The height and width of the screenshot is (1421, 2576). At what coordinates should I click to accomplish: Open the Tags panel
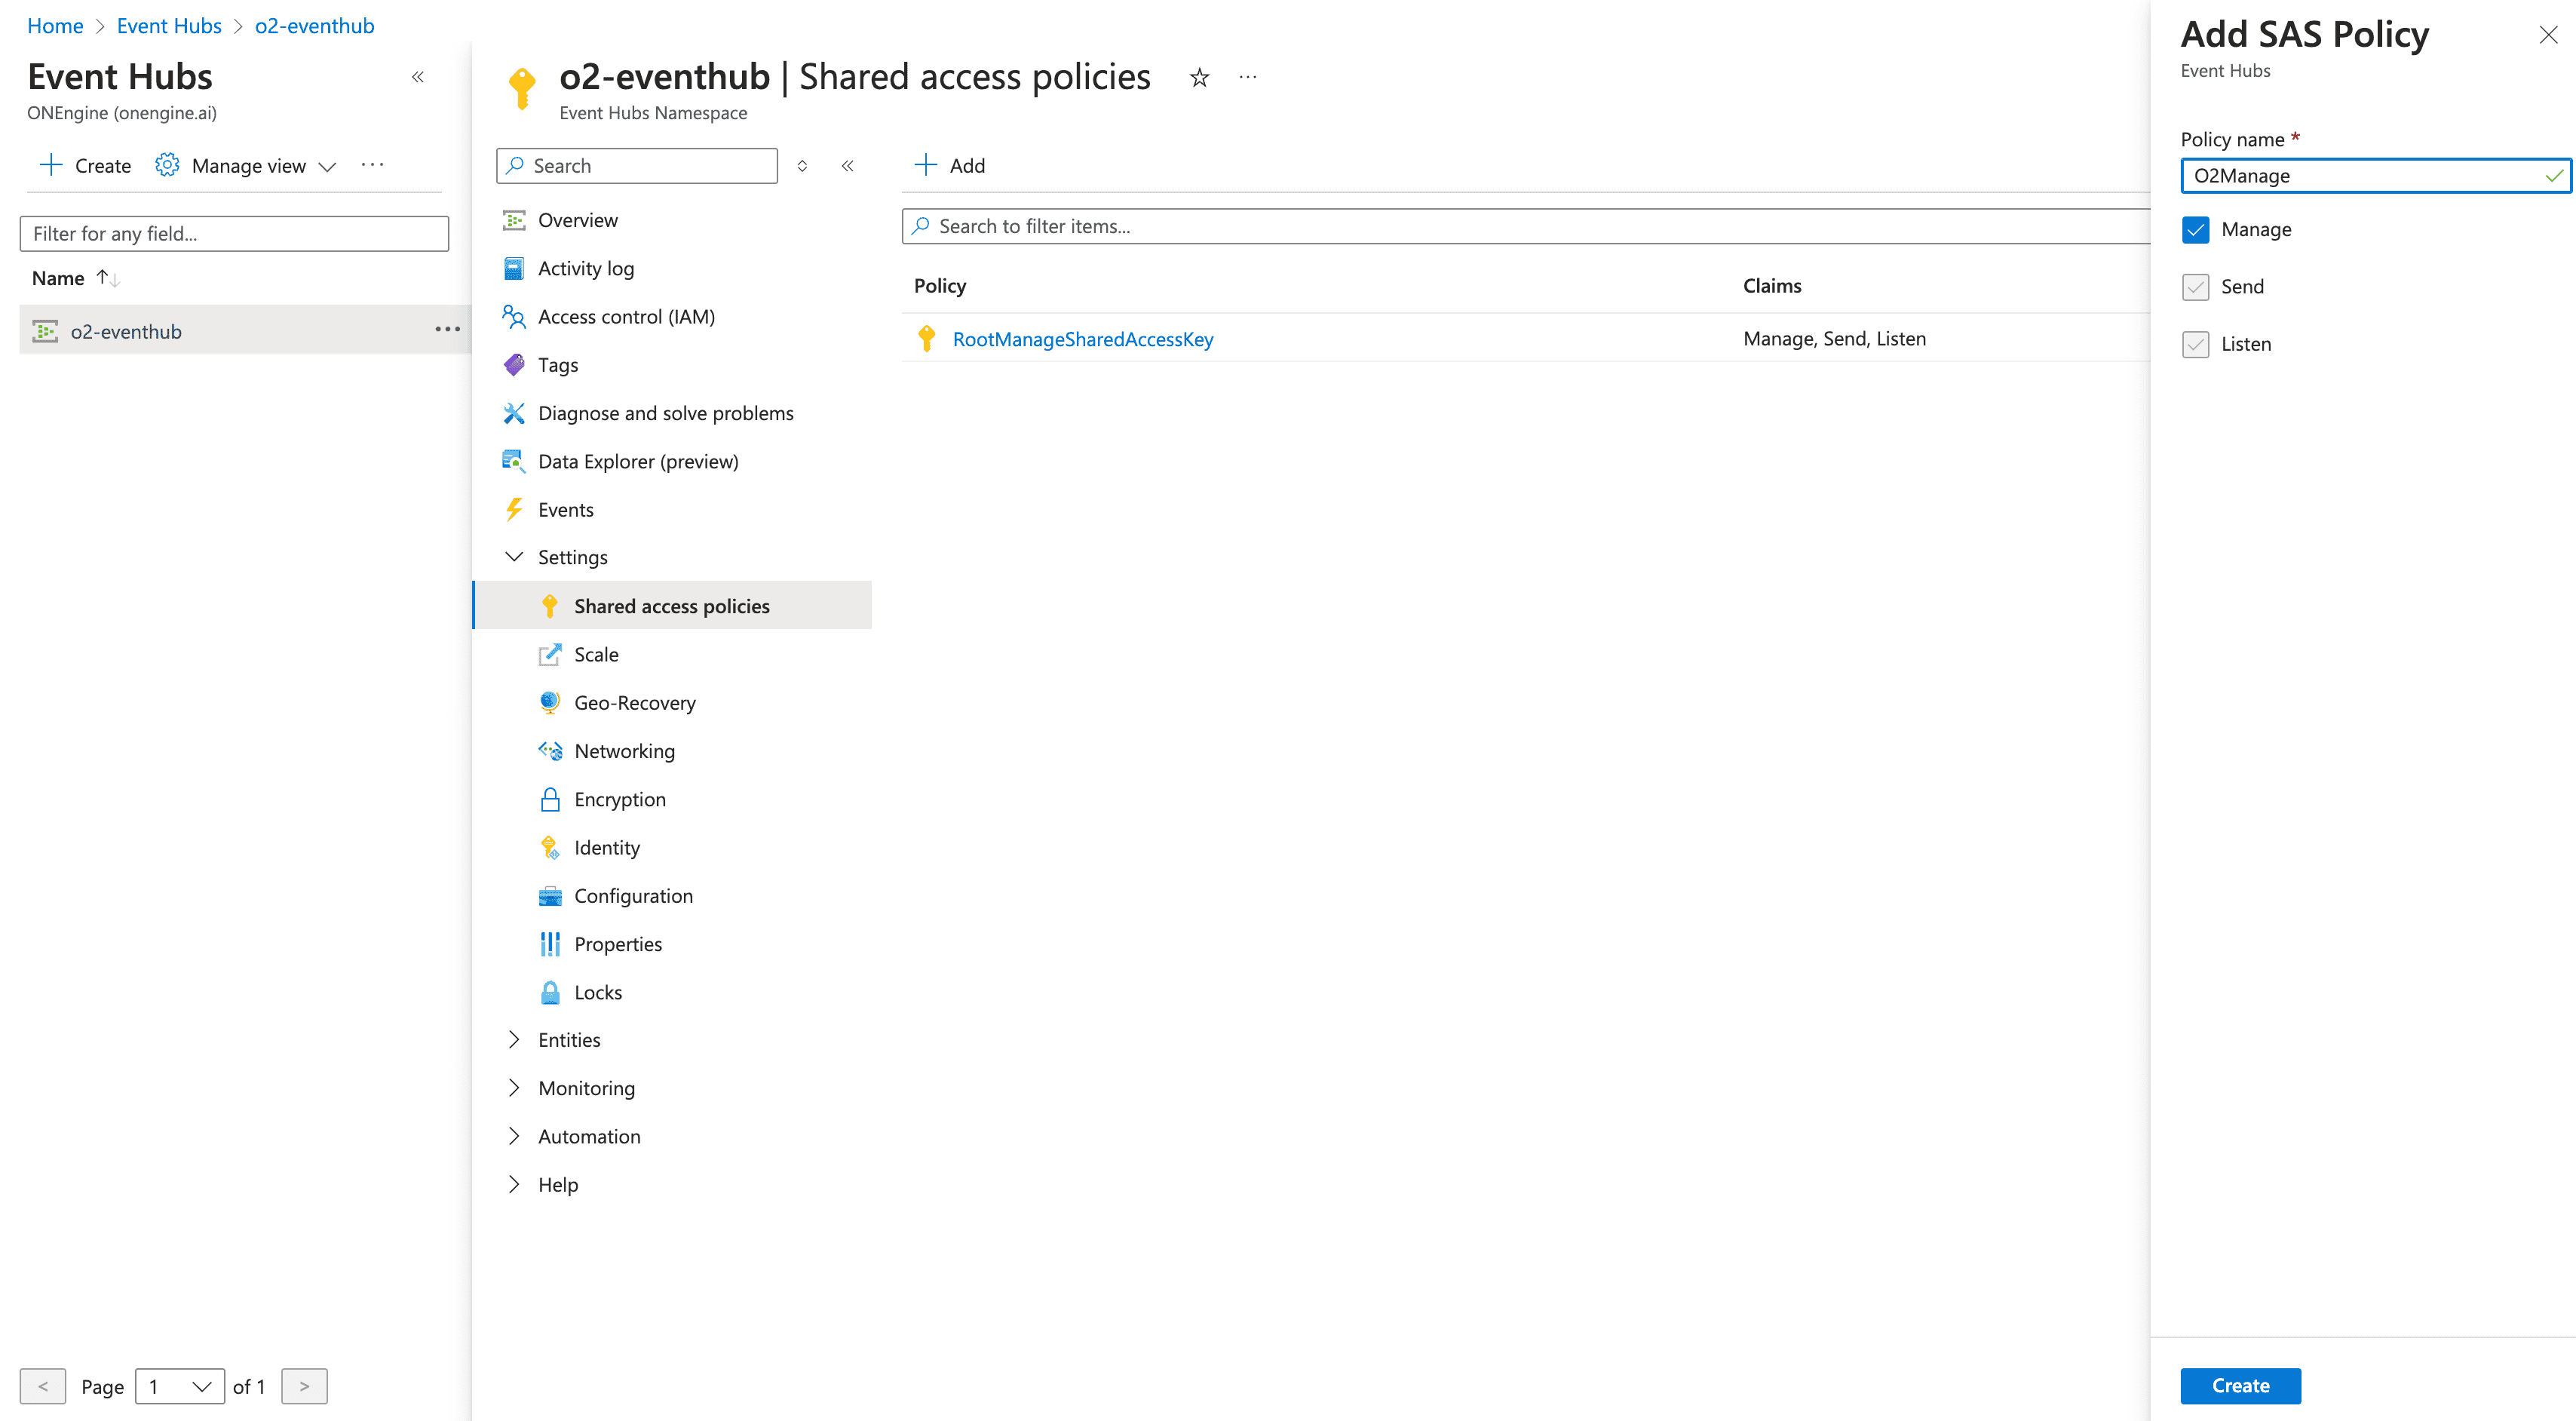[x=557, y=364]
